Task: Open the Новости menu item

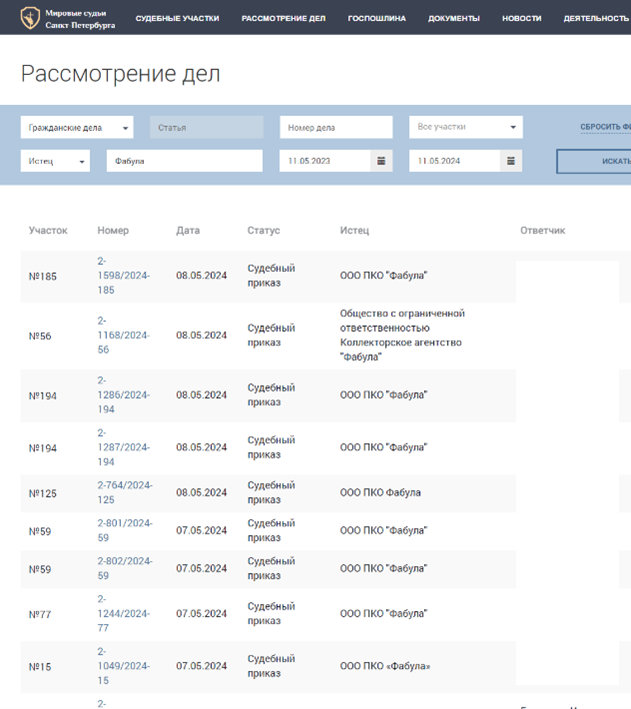Action: [x=521, y=18]
